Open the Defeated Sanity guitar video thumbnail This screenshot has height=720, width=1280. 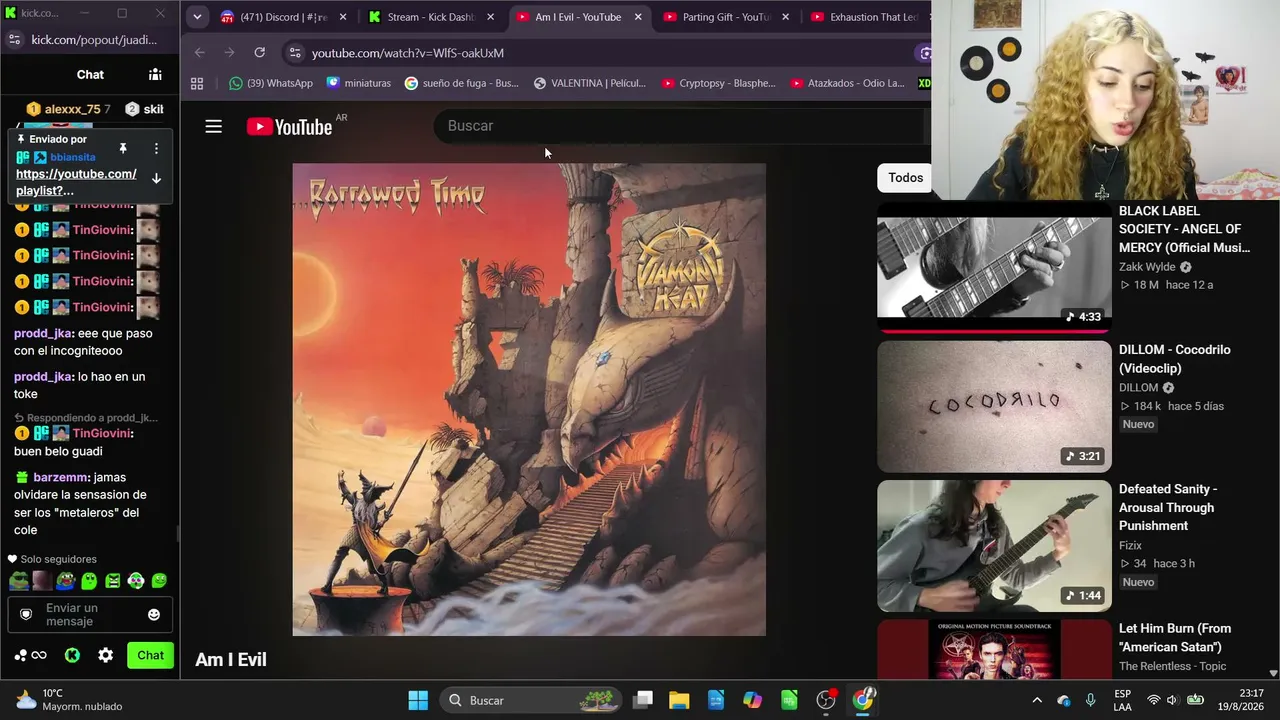(994, 545)
